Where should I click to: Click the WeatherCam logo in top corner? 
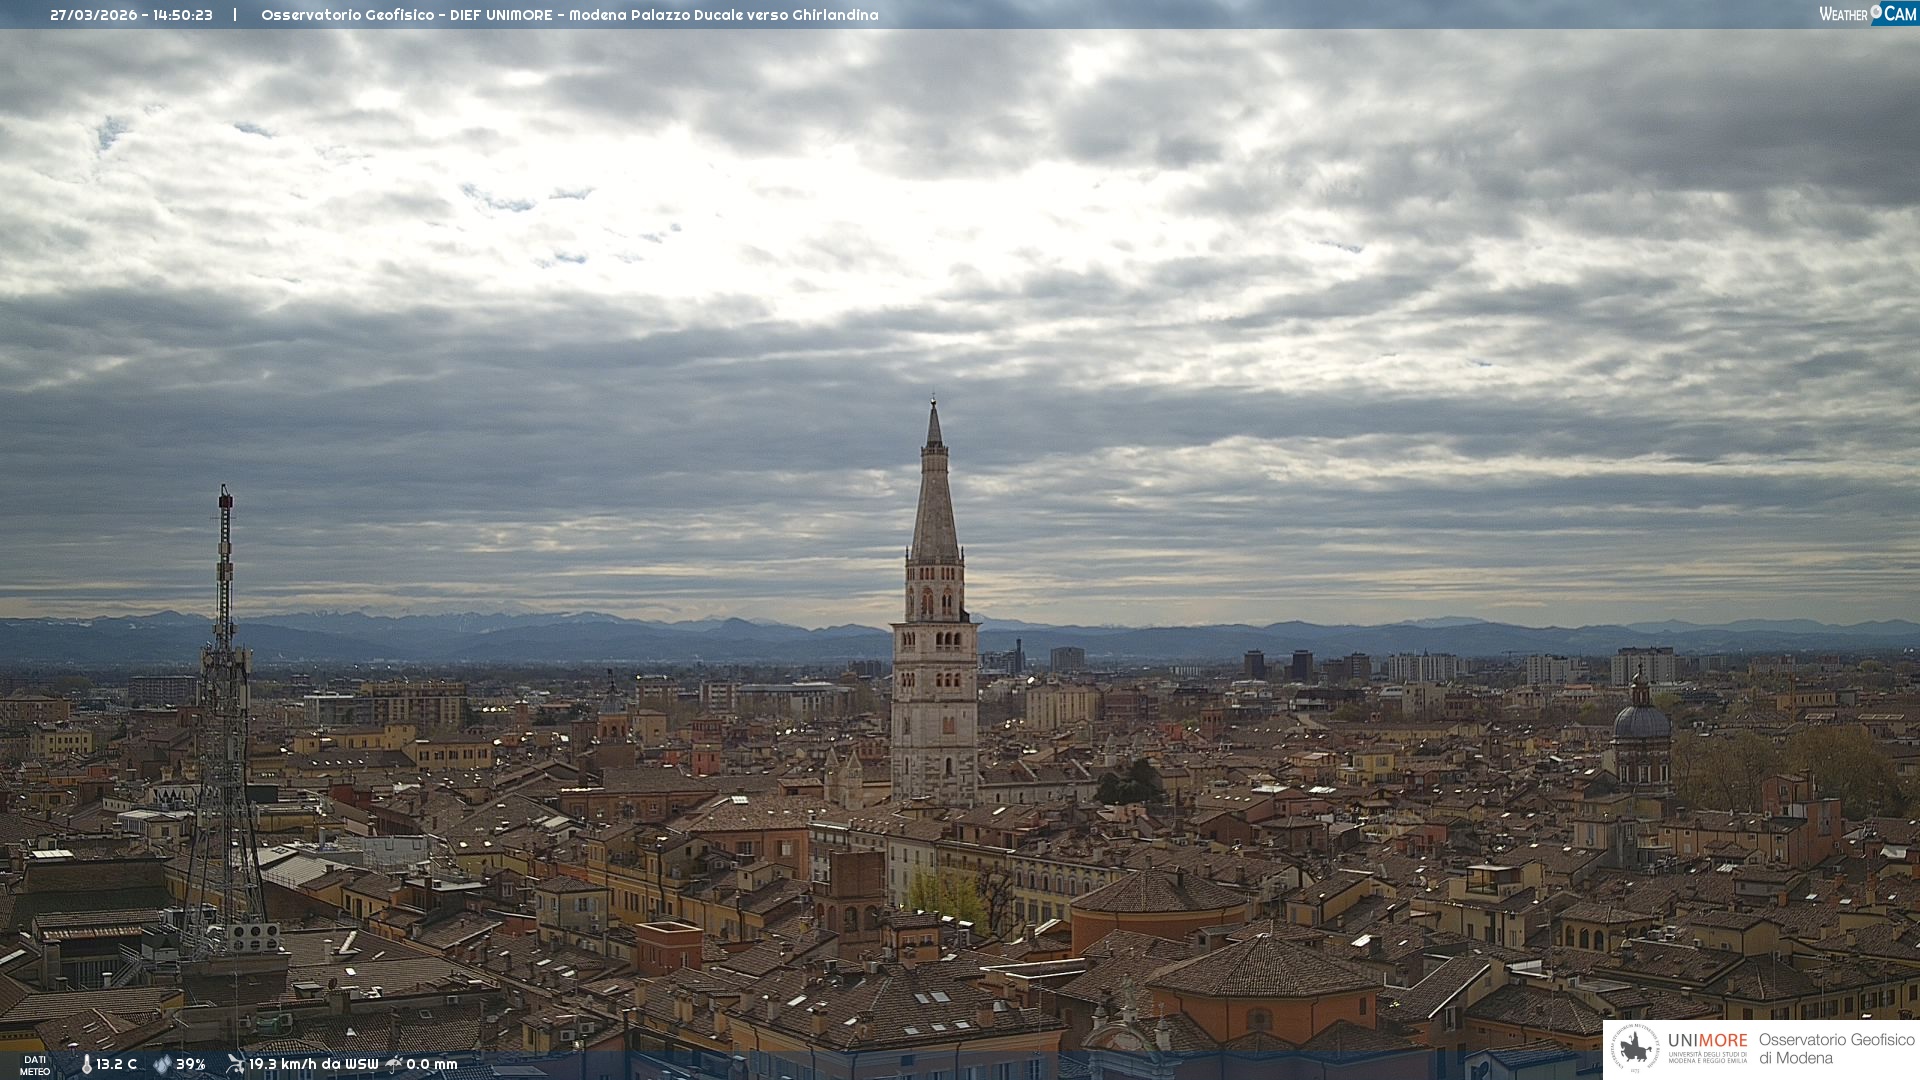pos(1866,13)
